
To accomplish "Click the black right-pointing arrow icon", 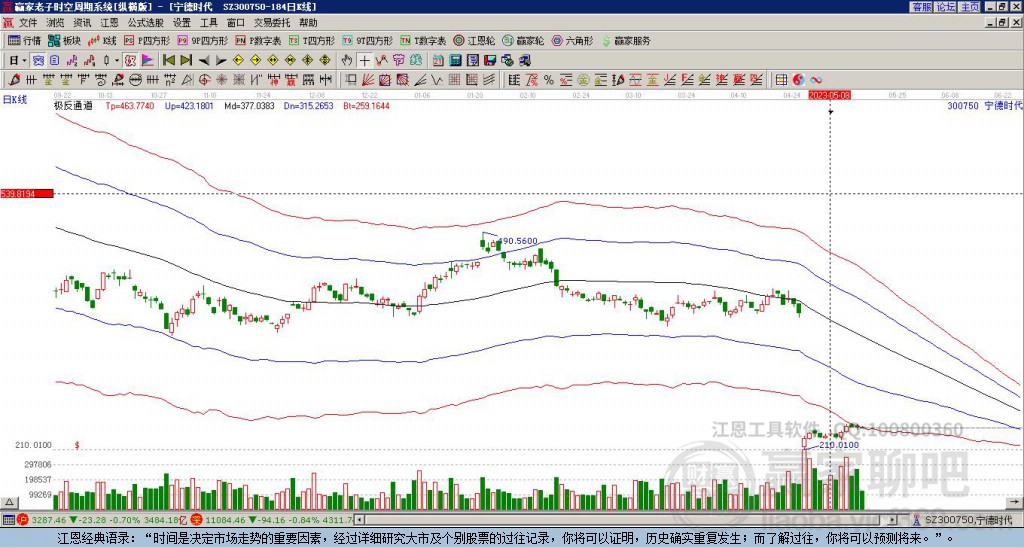I will pyautogui.click(x=221, y=61).
